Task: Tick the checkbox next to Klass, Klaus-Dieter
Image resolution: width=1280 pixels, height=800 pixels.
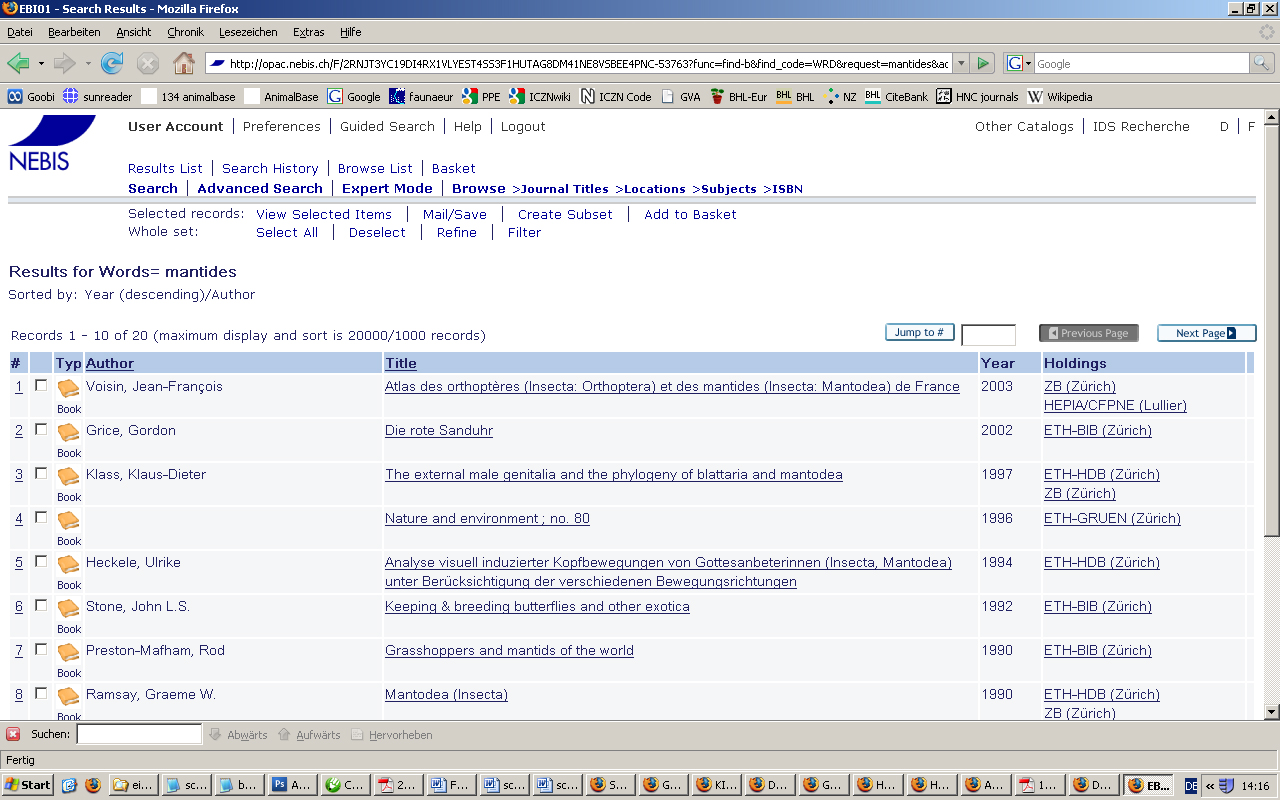Action: pyautogui.click(x=41, y=473)
